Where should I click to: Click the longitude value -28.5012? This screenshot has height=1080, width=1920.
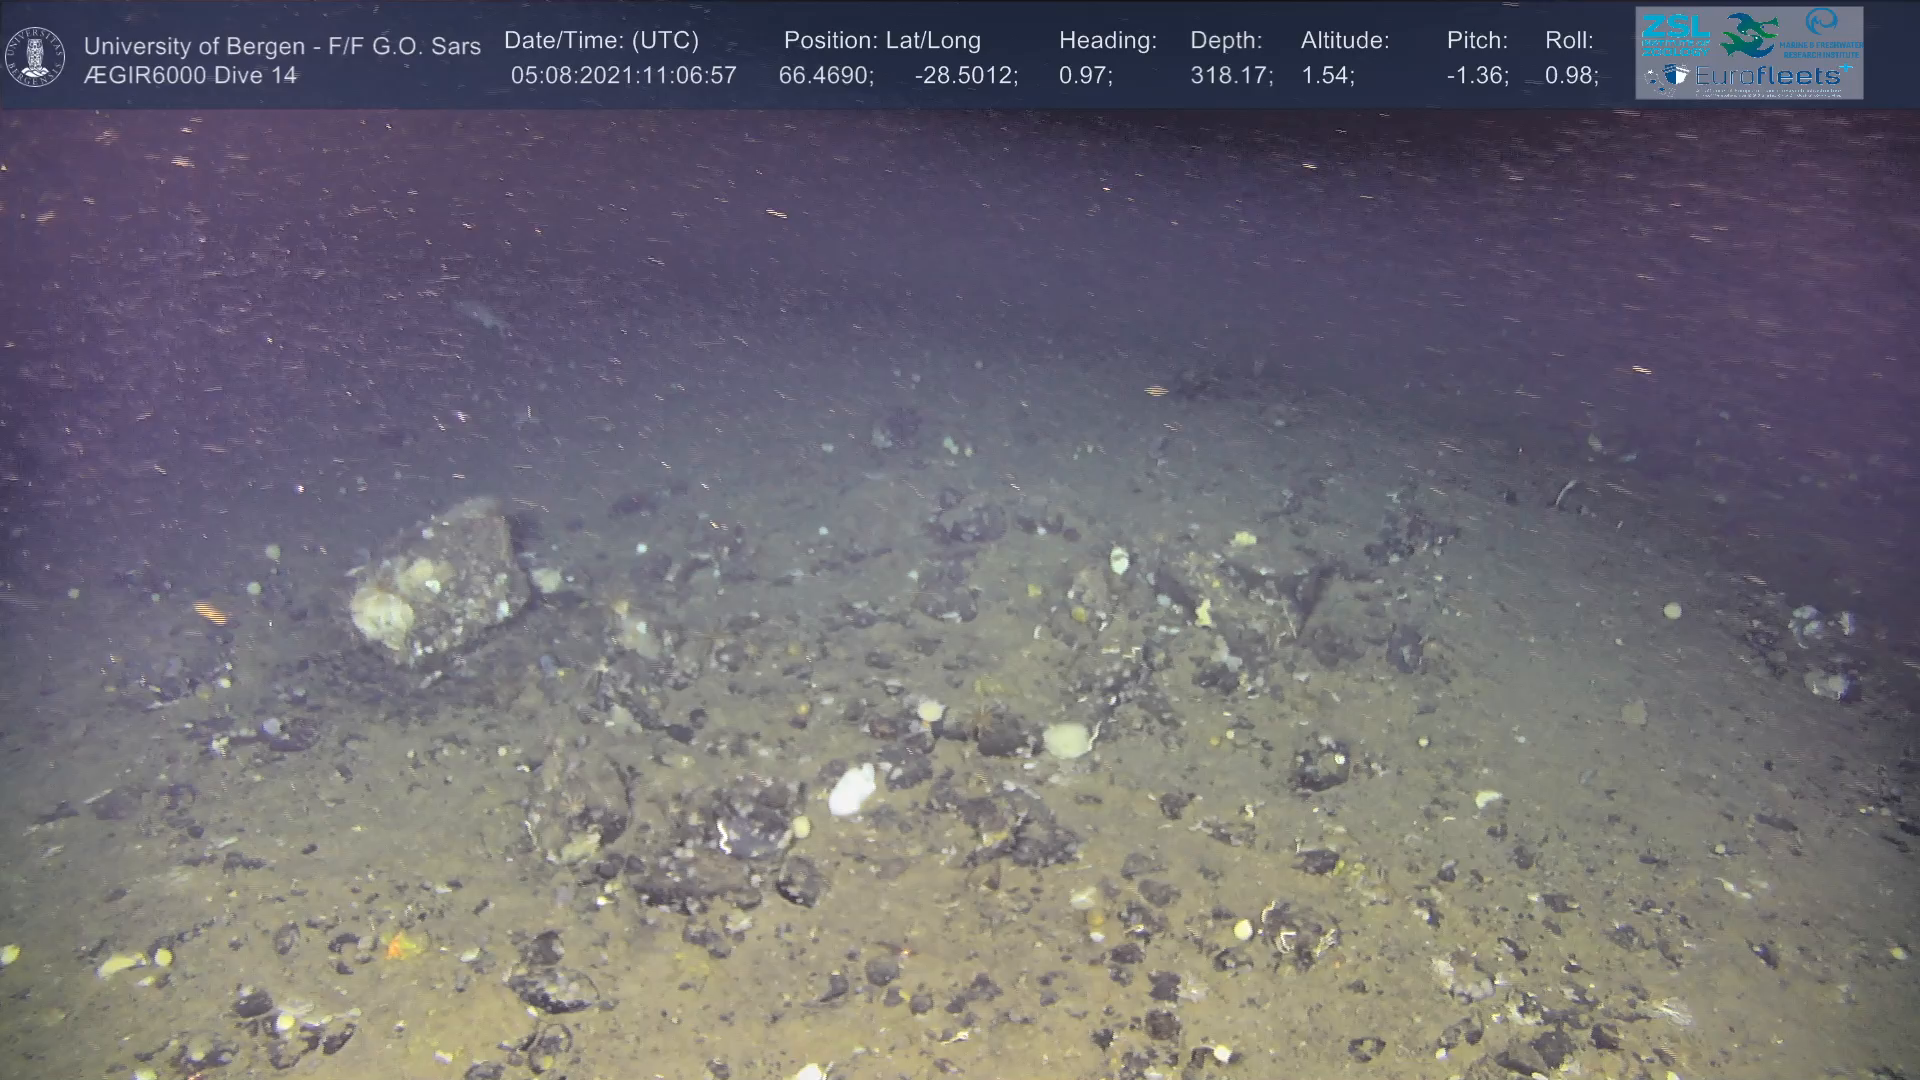(965, 76)
